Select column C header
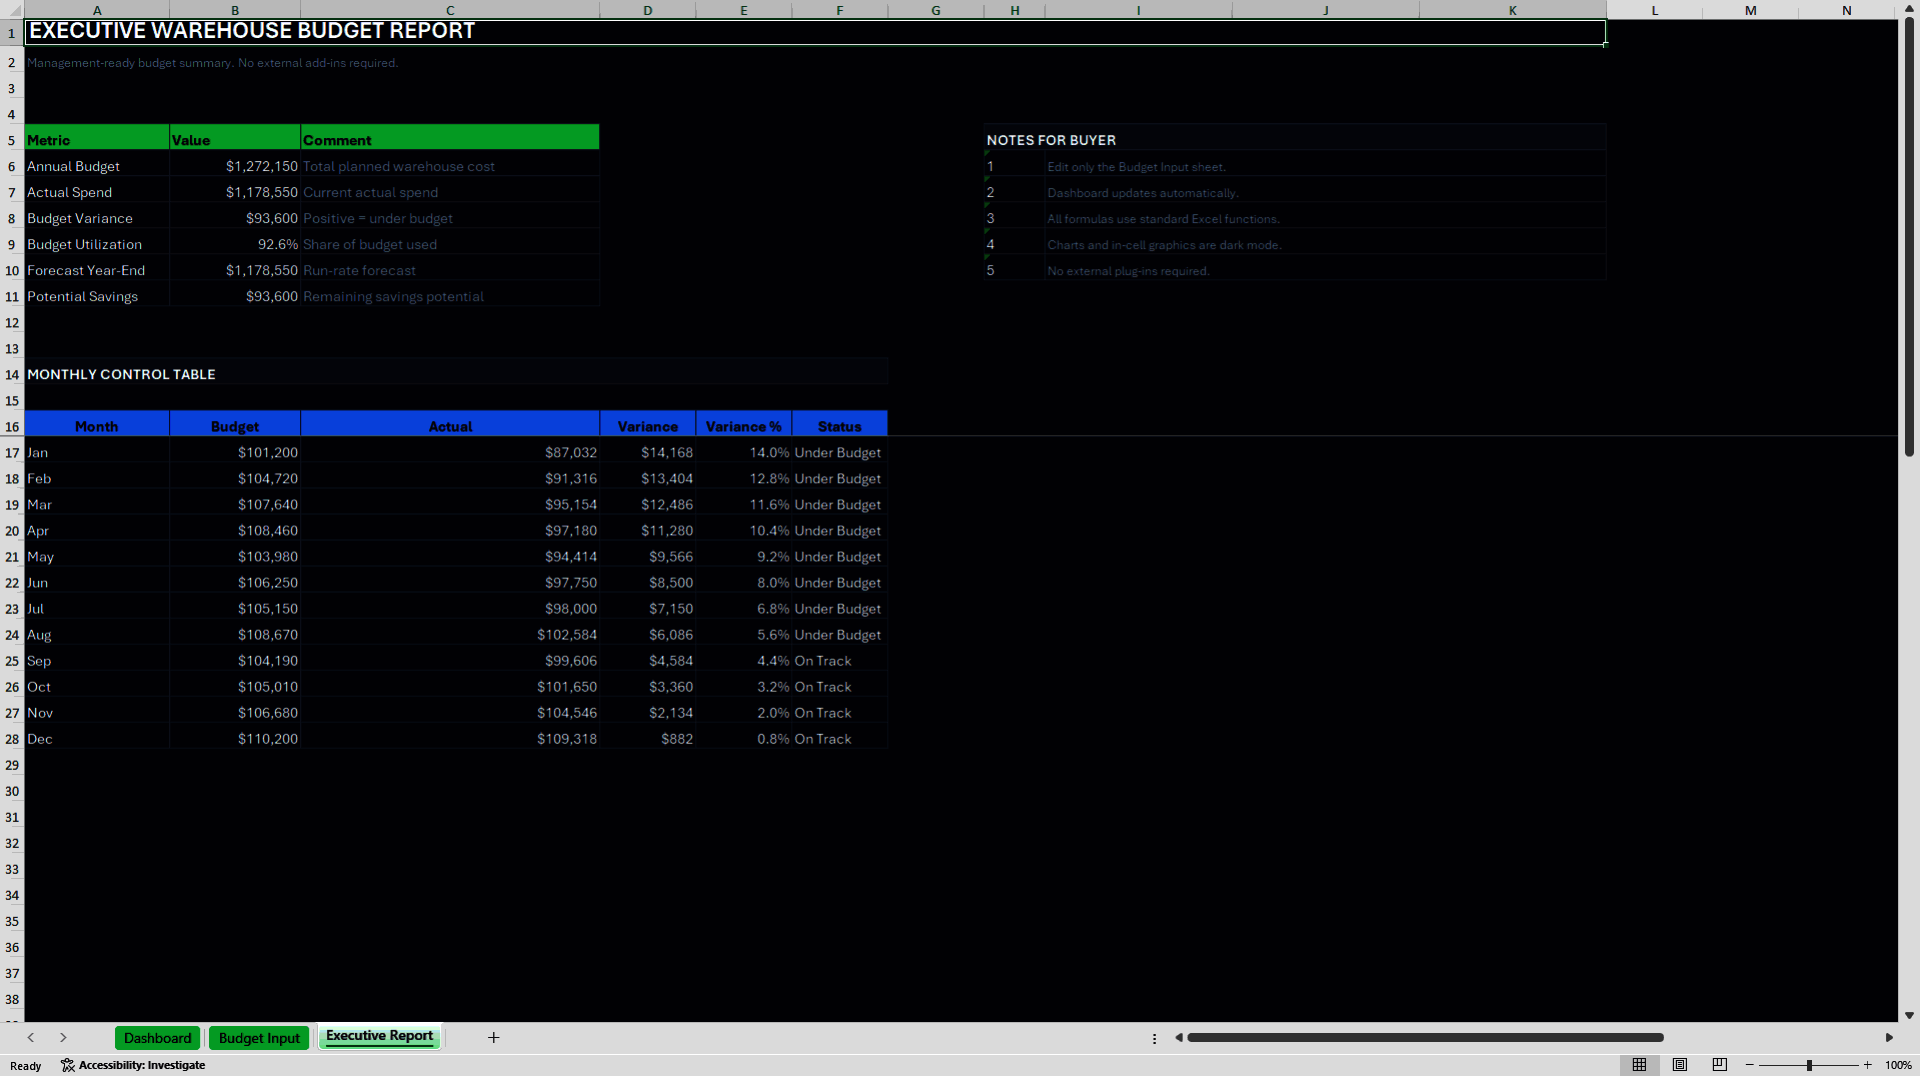The height and width of the screenshot is (1076, 1920). pos(450,10)
